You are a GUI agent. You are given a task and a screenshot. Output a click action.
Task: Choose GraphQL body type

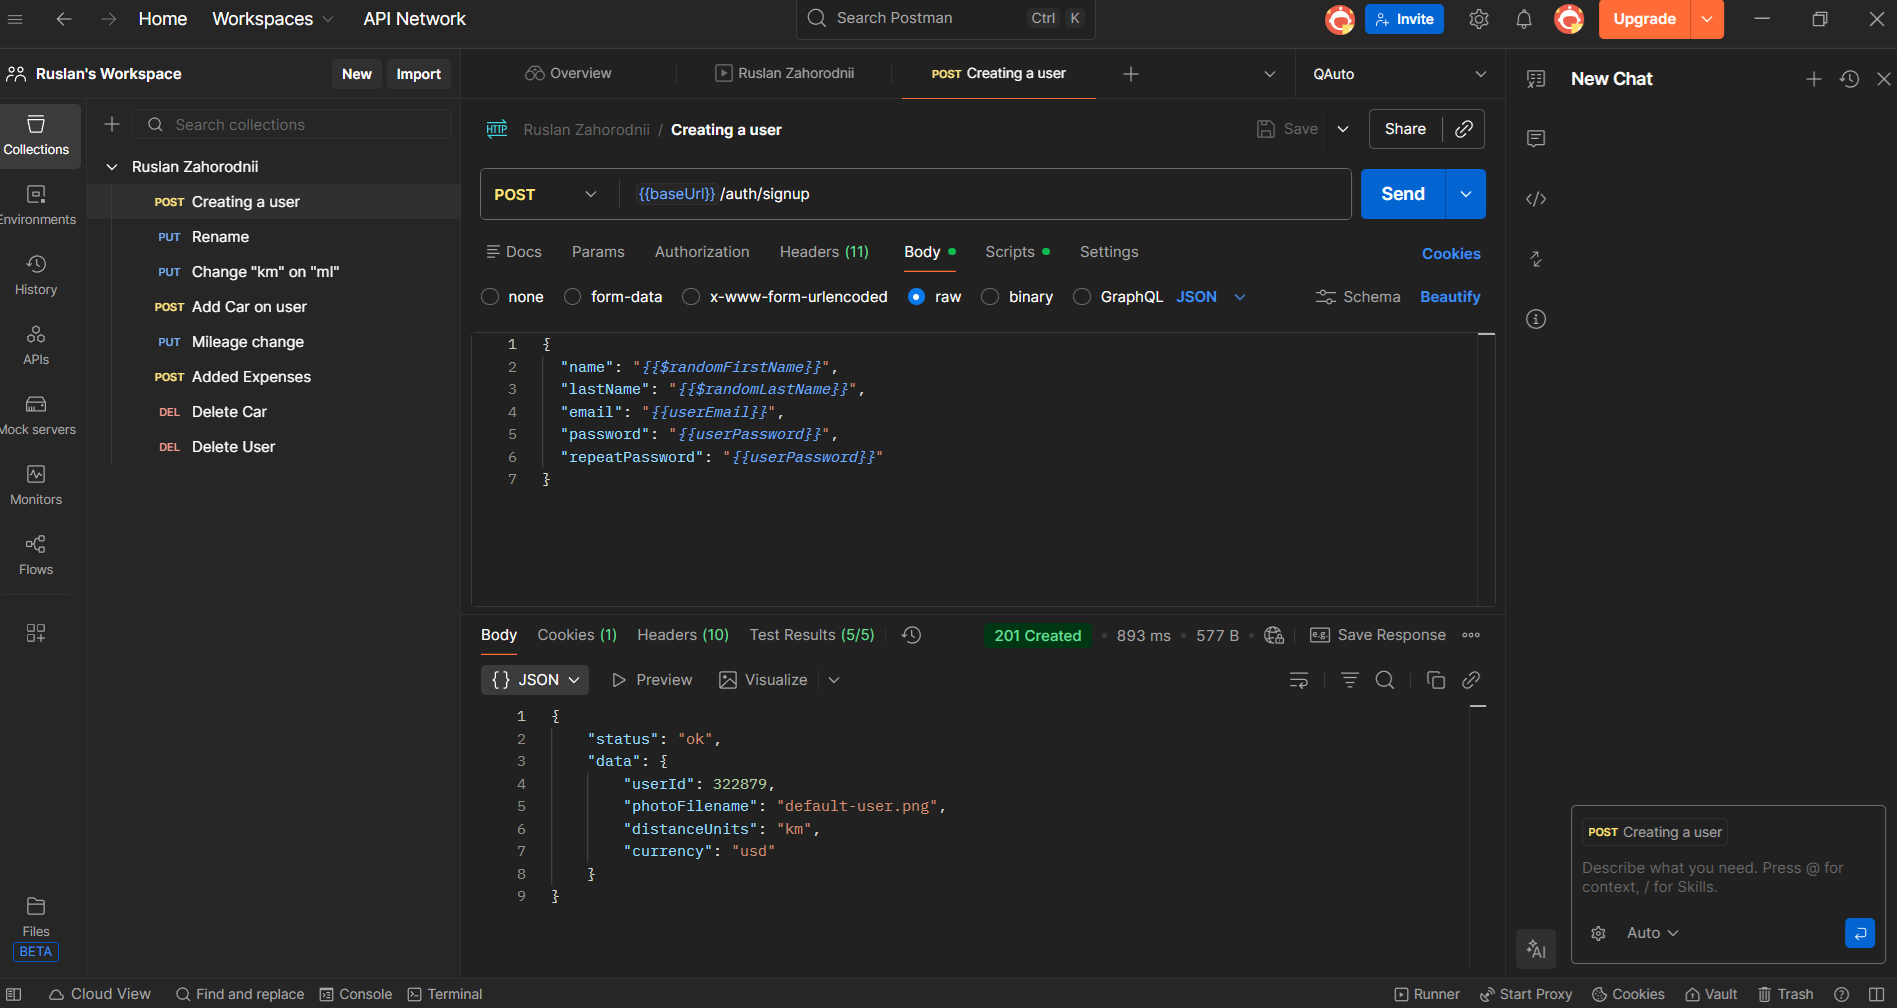click(x=1082, y=297)
